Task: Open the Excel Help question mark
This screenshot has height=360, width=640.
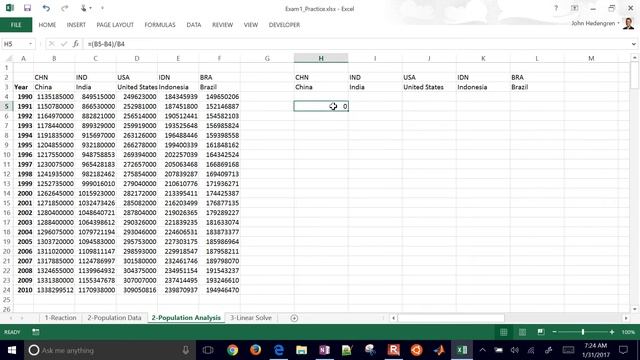Action: click(x=556, y=8)
